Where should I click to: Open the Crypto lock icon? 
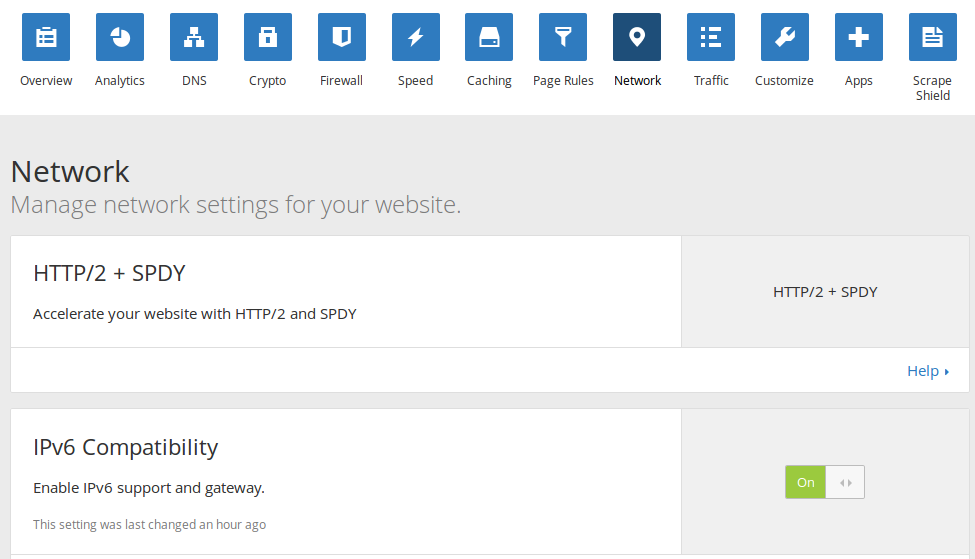pos(268,38)
